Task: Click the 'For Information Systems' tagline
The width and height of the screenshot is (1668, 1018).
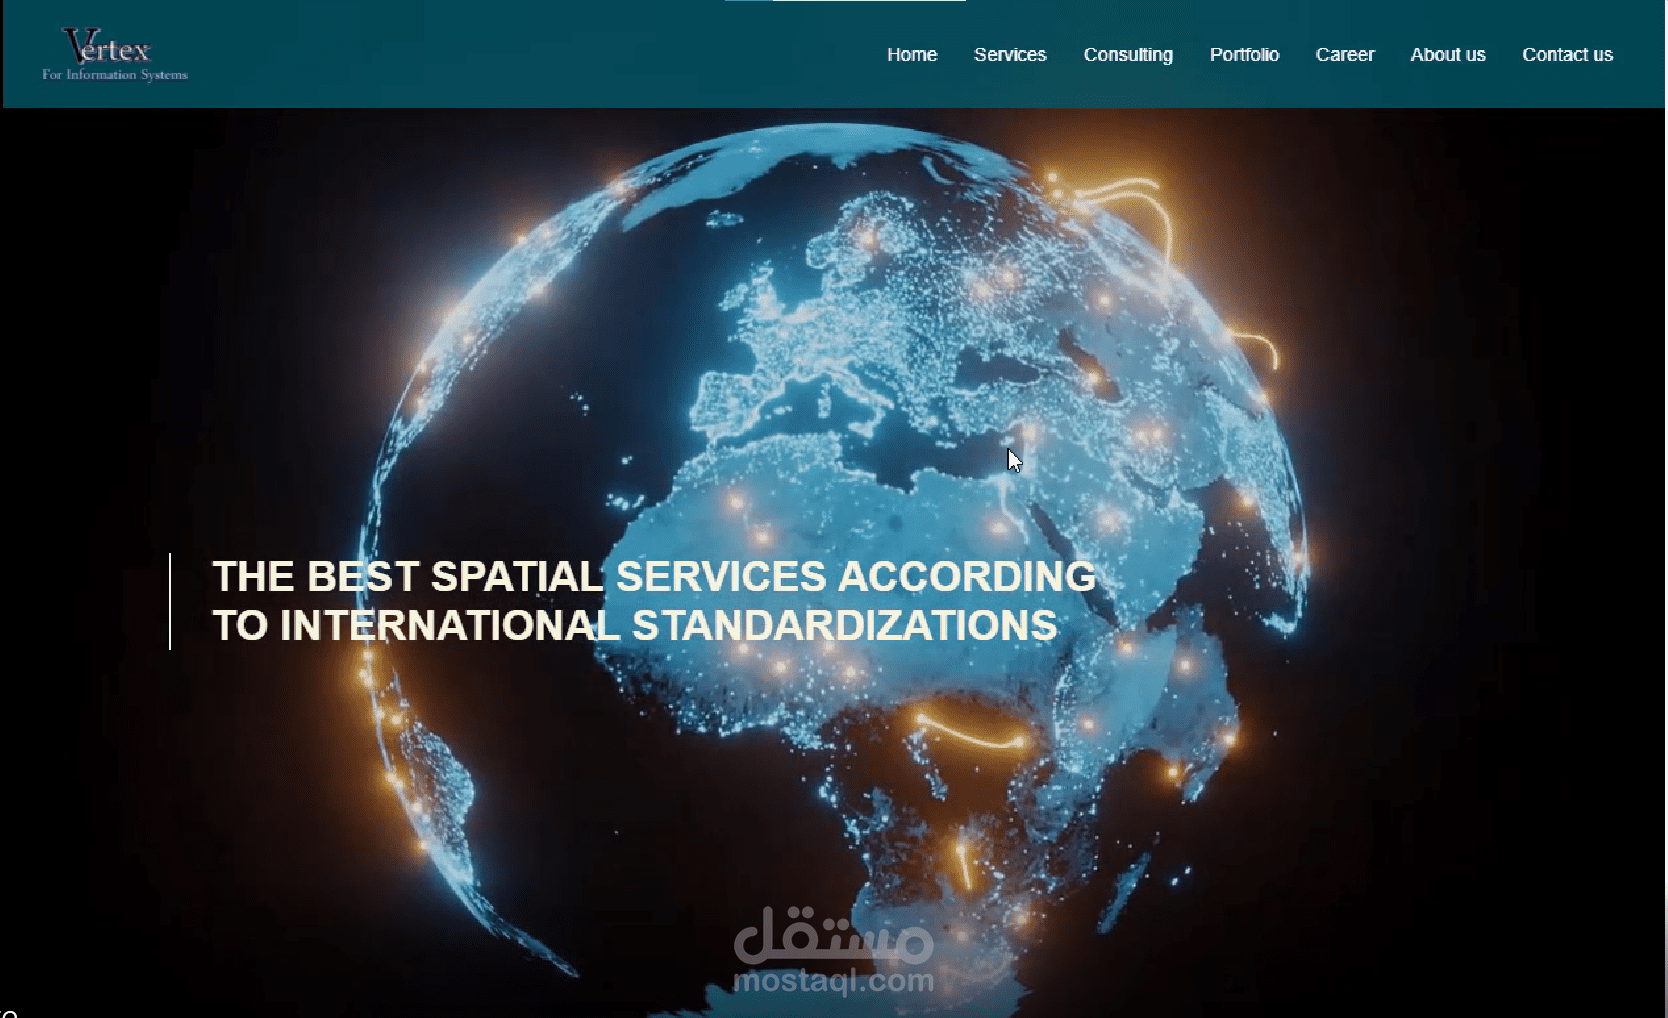Action: coord(114,72)
